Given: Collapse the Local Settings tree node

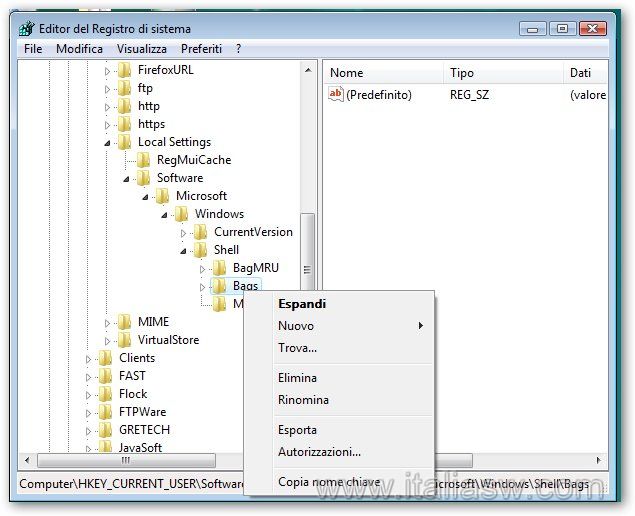Looking at the screenshot, I should (x=108, y=143).
